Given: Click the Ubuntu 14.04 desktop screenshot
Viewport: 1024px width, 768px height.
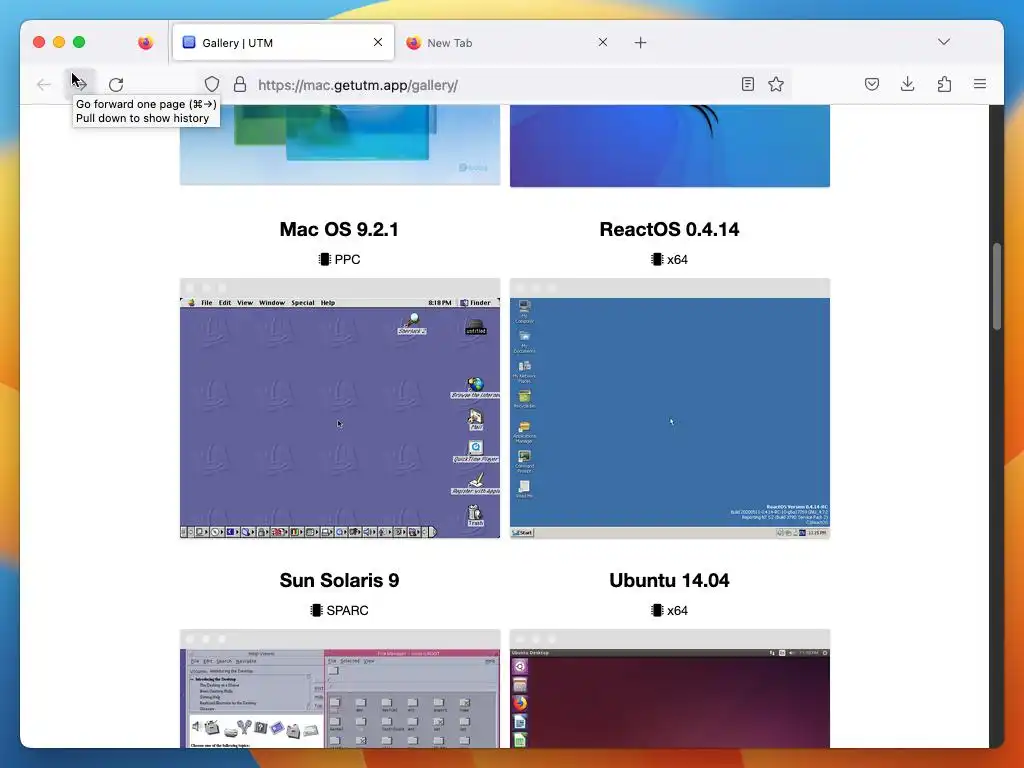Looking at the screenshot, I should 669,688.
